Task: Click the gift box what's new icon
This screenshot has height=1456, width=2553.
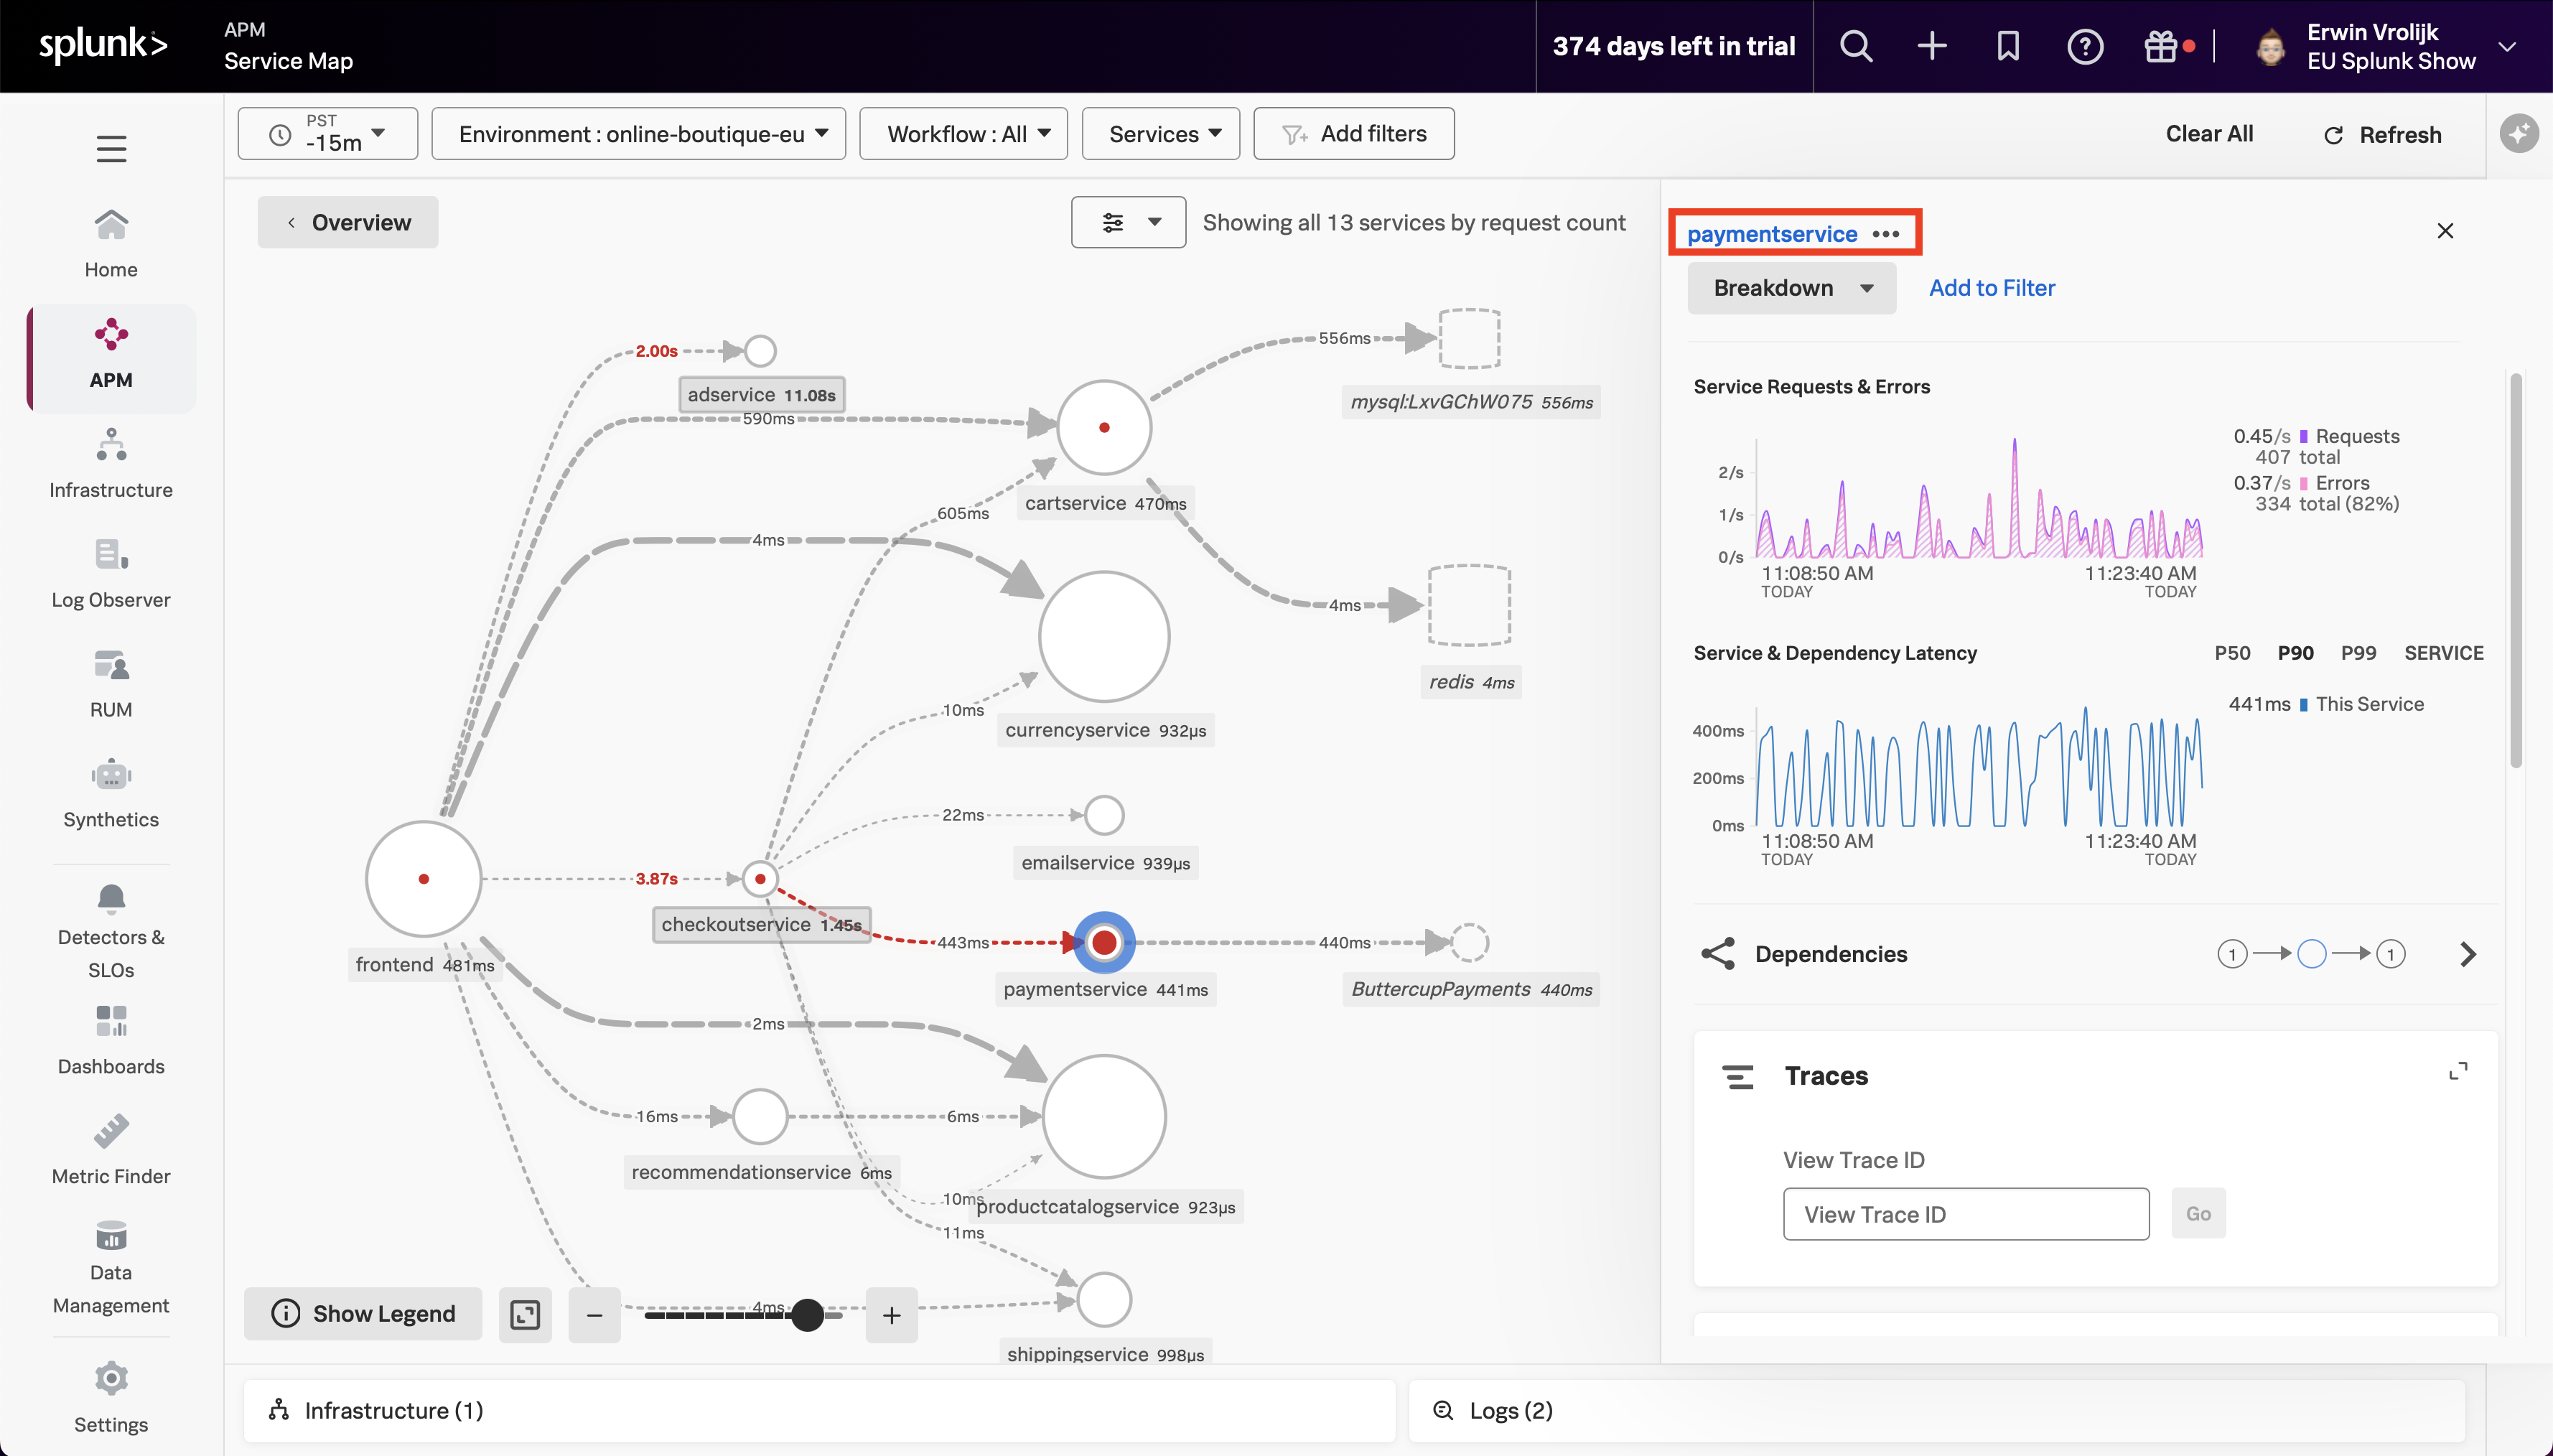Action: (x=2160, y=46)
